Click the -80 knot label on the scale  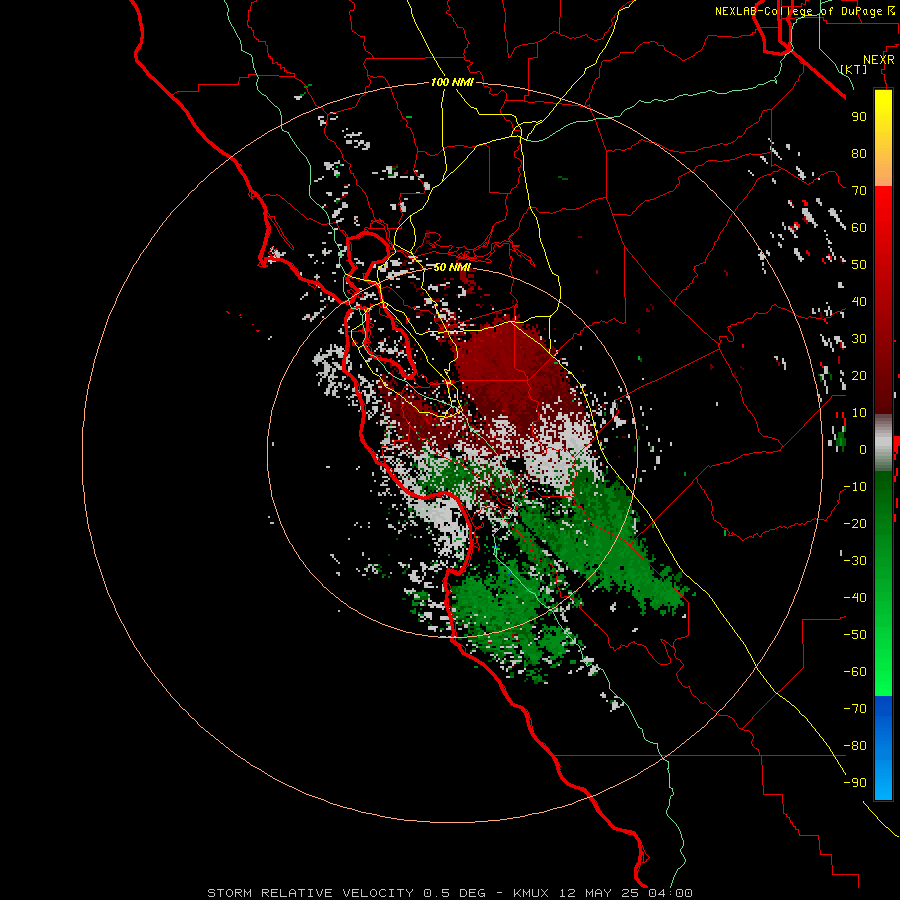pos(855,746)
